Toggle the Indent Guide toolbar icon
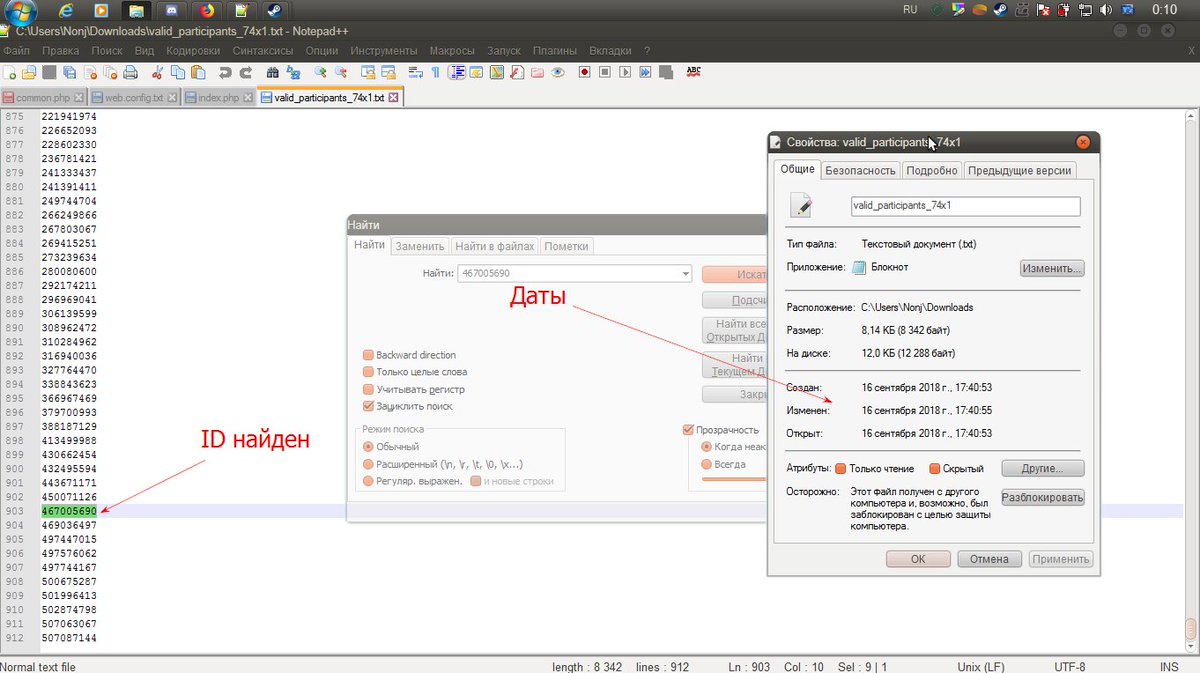 [459, 72]
